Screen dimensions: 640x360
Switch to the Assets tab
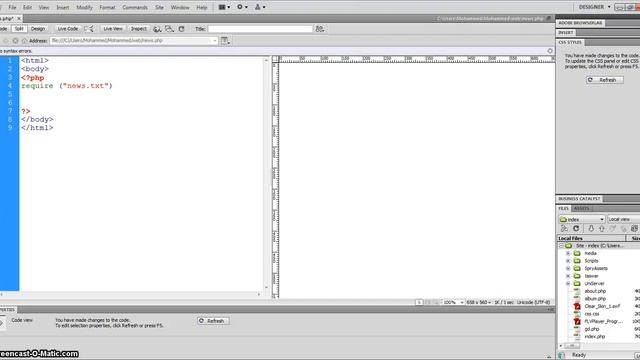[x=582, y=209]
